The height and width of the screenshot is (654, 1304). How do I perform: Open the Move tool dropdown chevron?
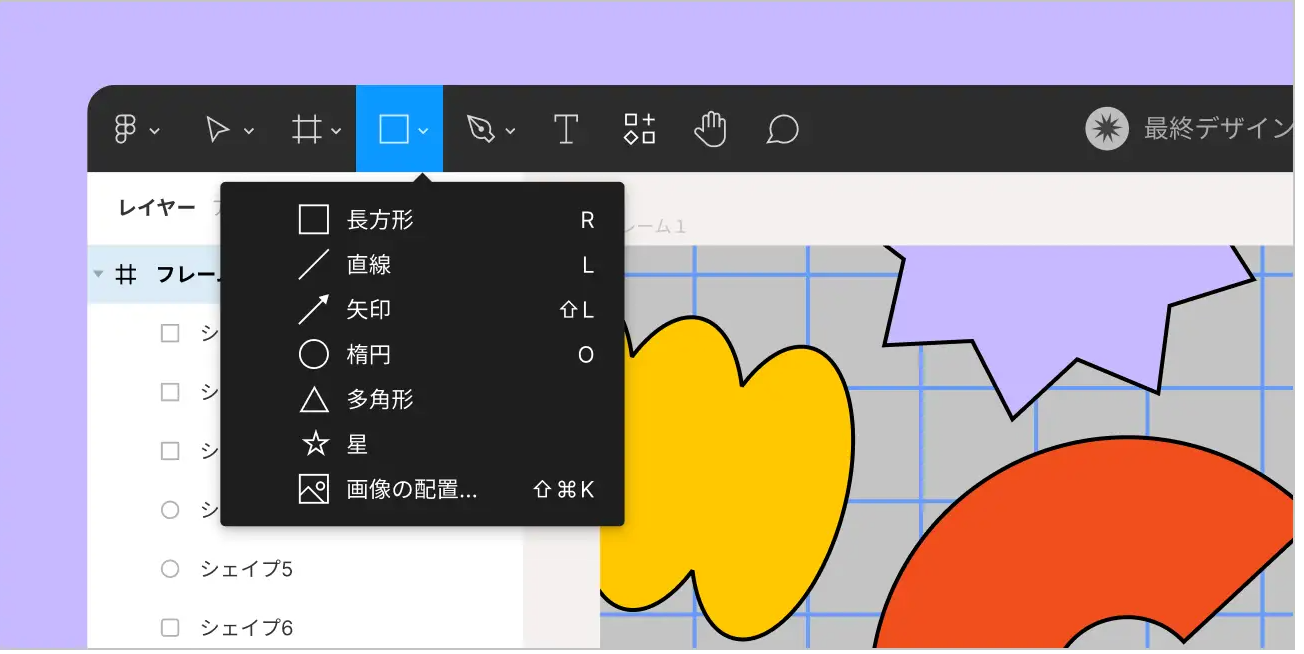coord(249,130)
